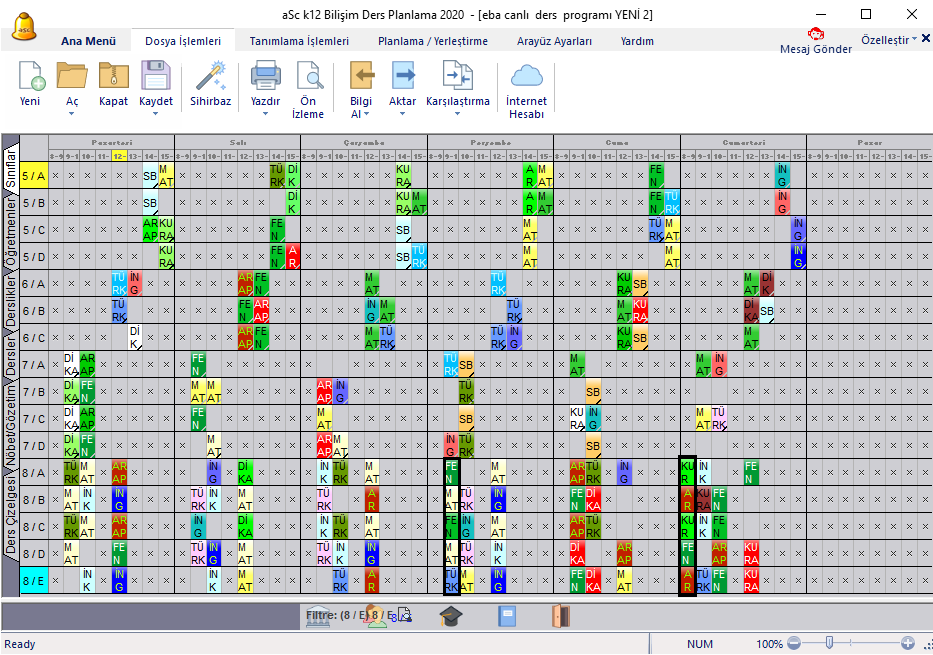Viewport: 933px width, 655px height.
Task: Expand the Bilgi Al dropdown arrow
Action: (x=367, y=114)
